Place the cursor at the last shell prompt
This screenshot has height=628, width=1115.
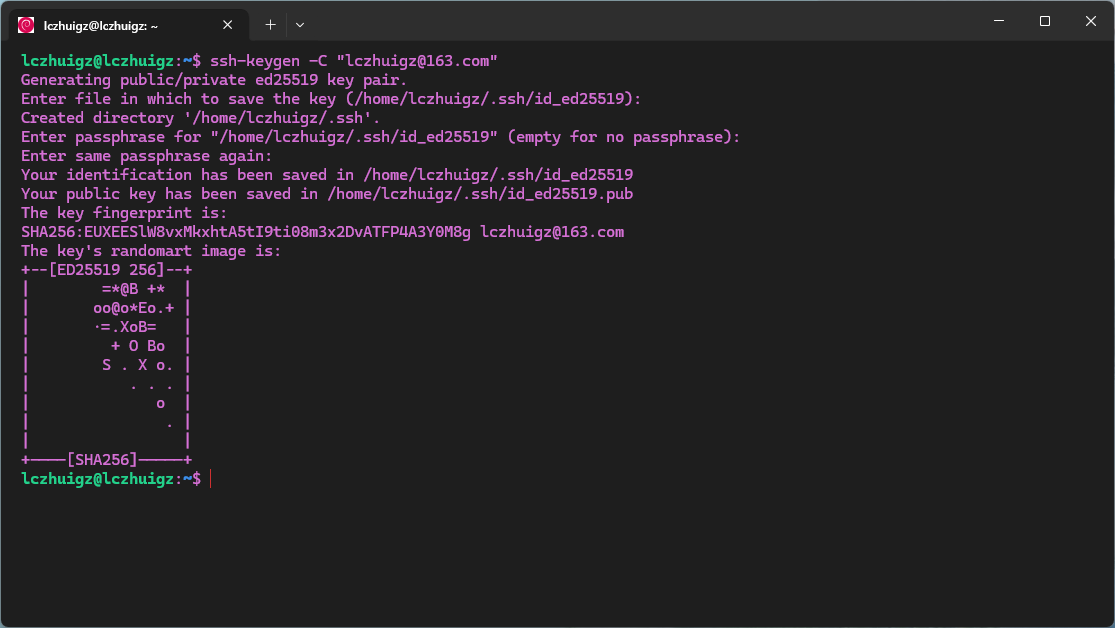[211, 479]
